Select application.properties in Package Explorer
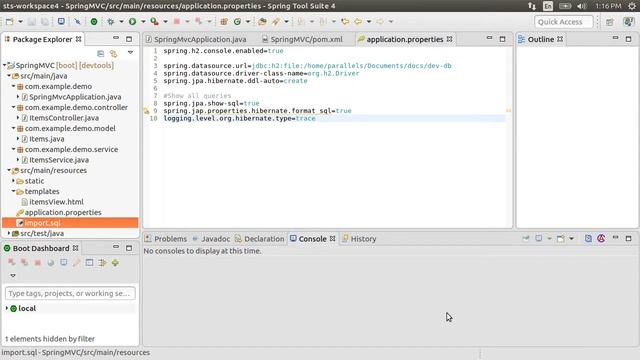This screenshot has height=360, width=640. tap(63, 213)
